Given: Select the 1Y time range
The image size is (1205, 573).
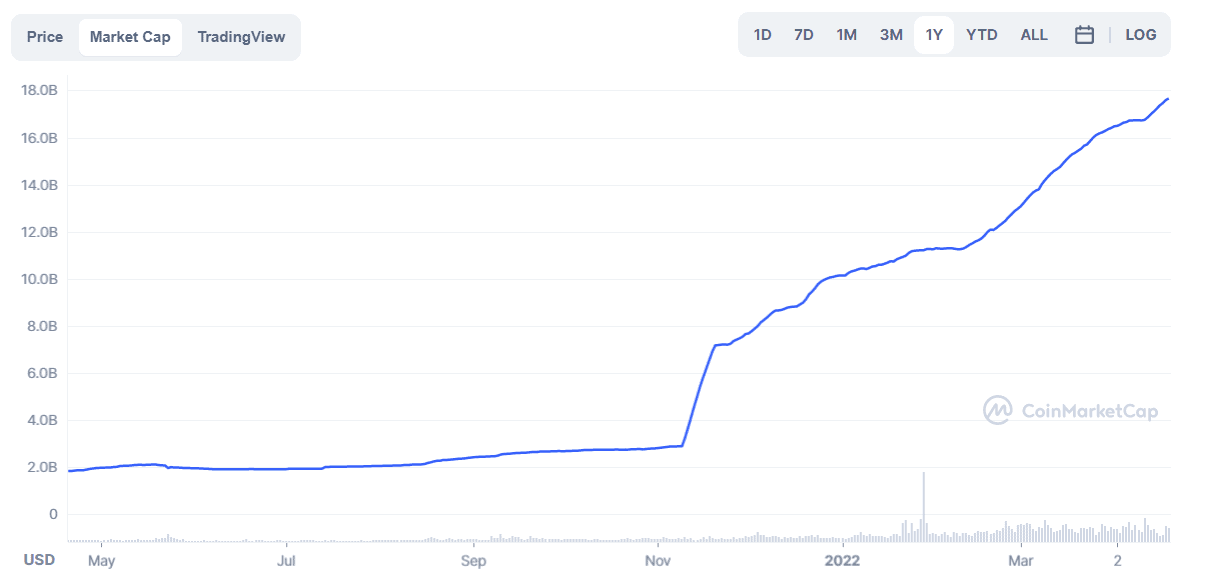Looking at the screenshot, I should [x=934, y=35].
